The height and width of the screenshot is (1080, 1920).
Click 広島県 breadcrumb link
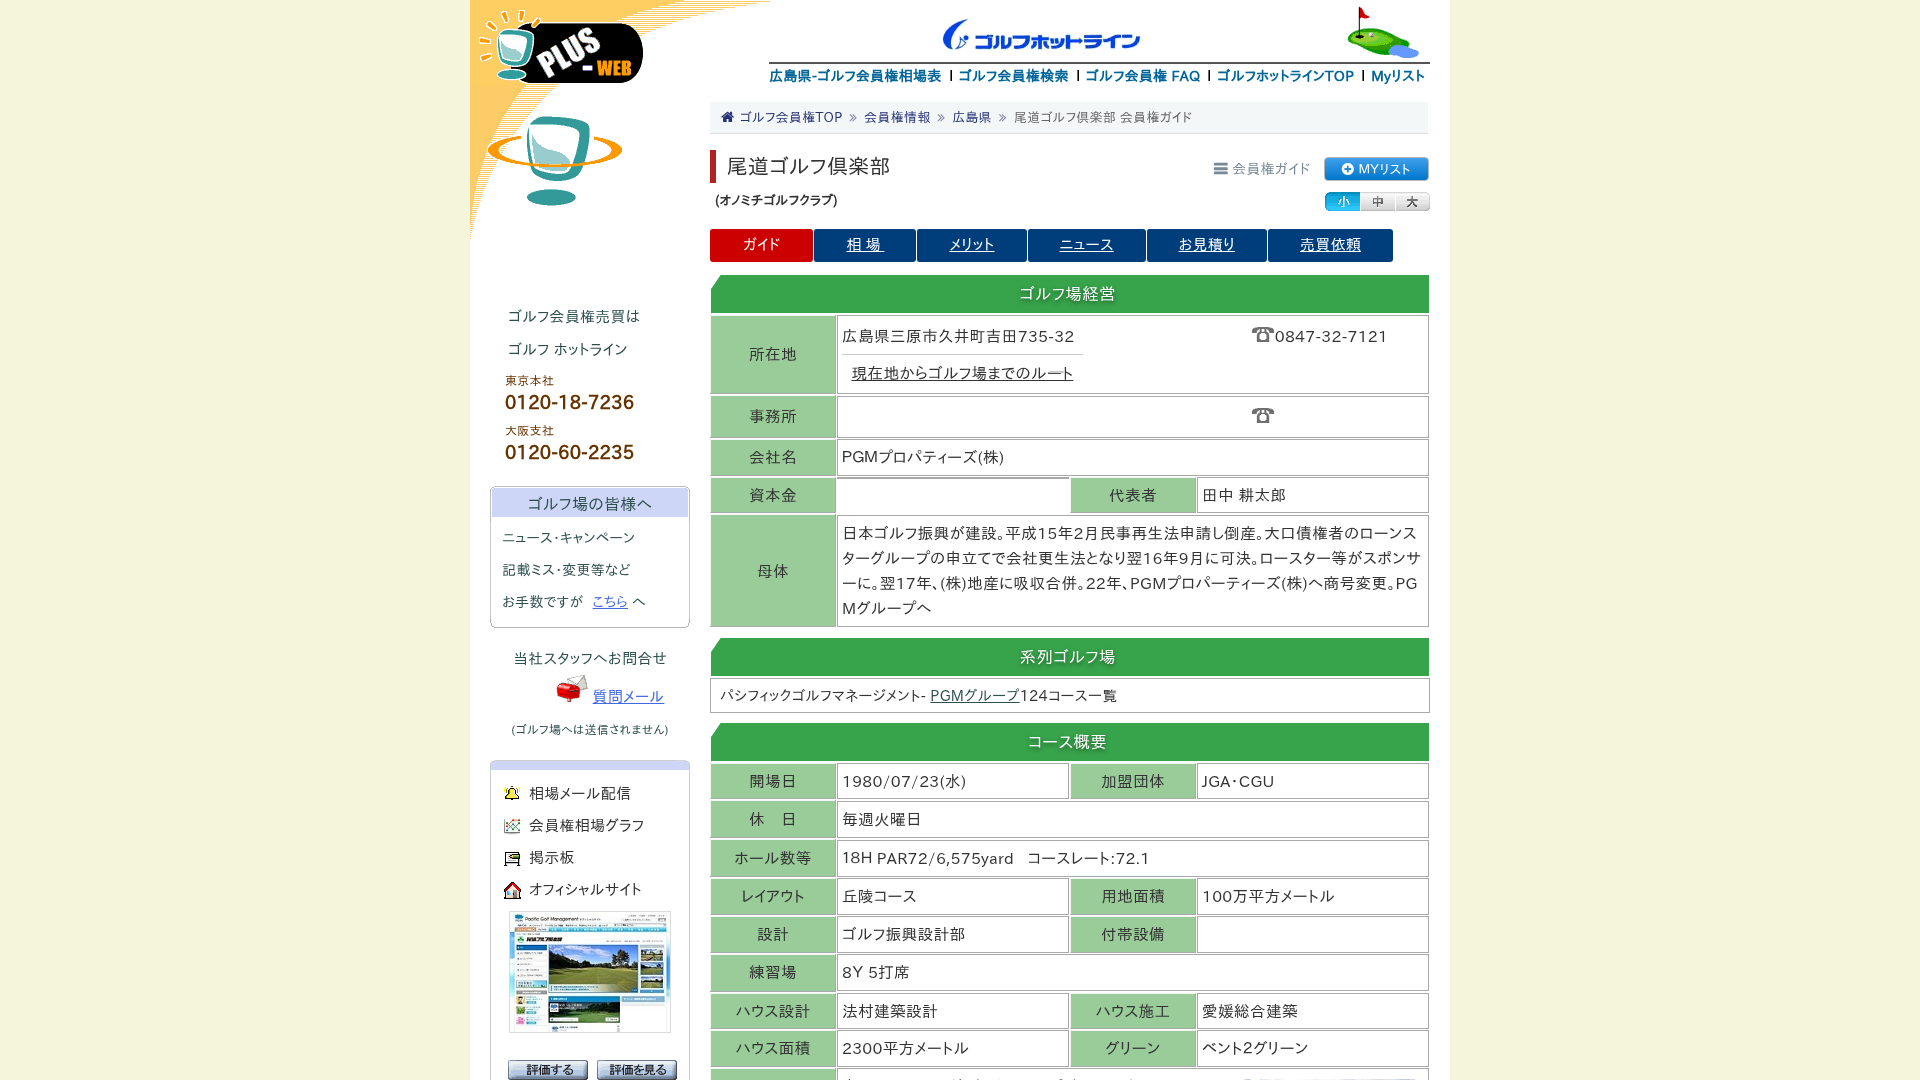tap(971, 117)
